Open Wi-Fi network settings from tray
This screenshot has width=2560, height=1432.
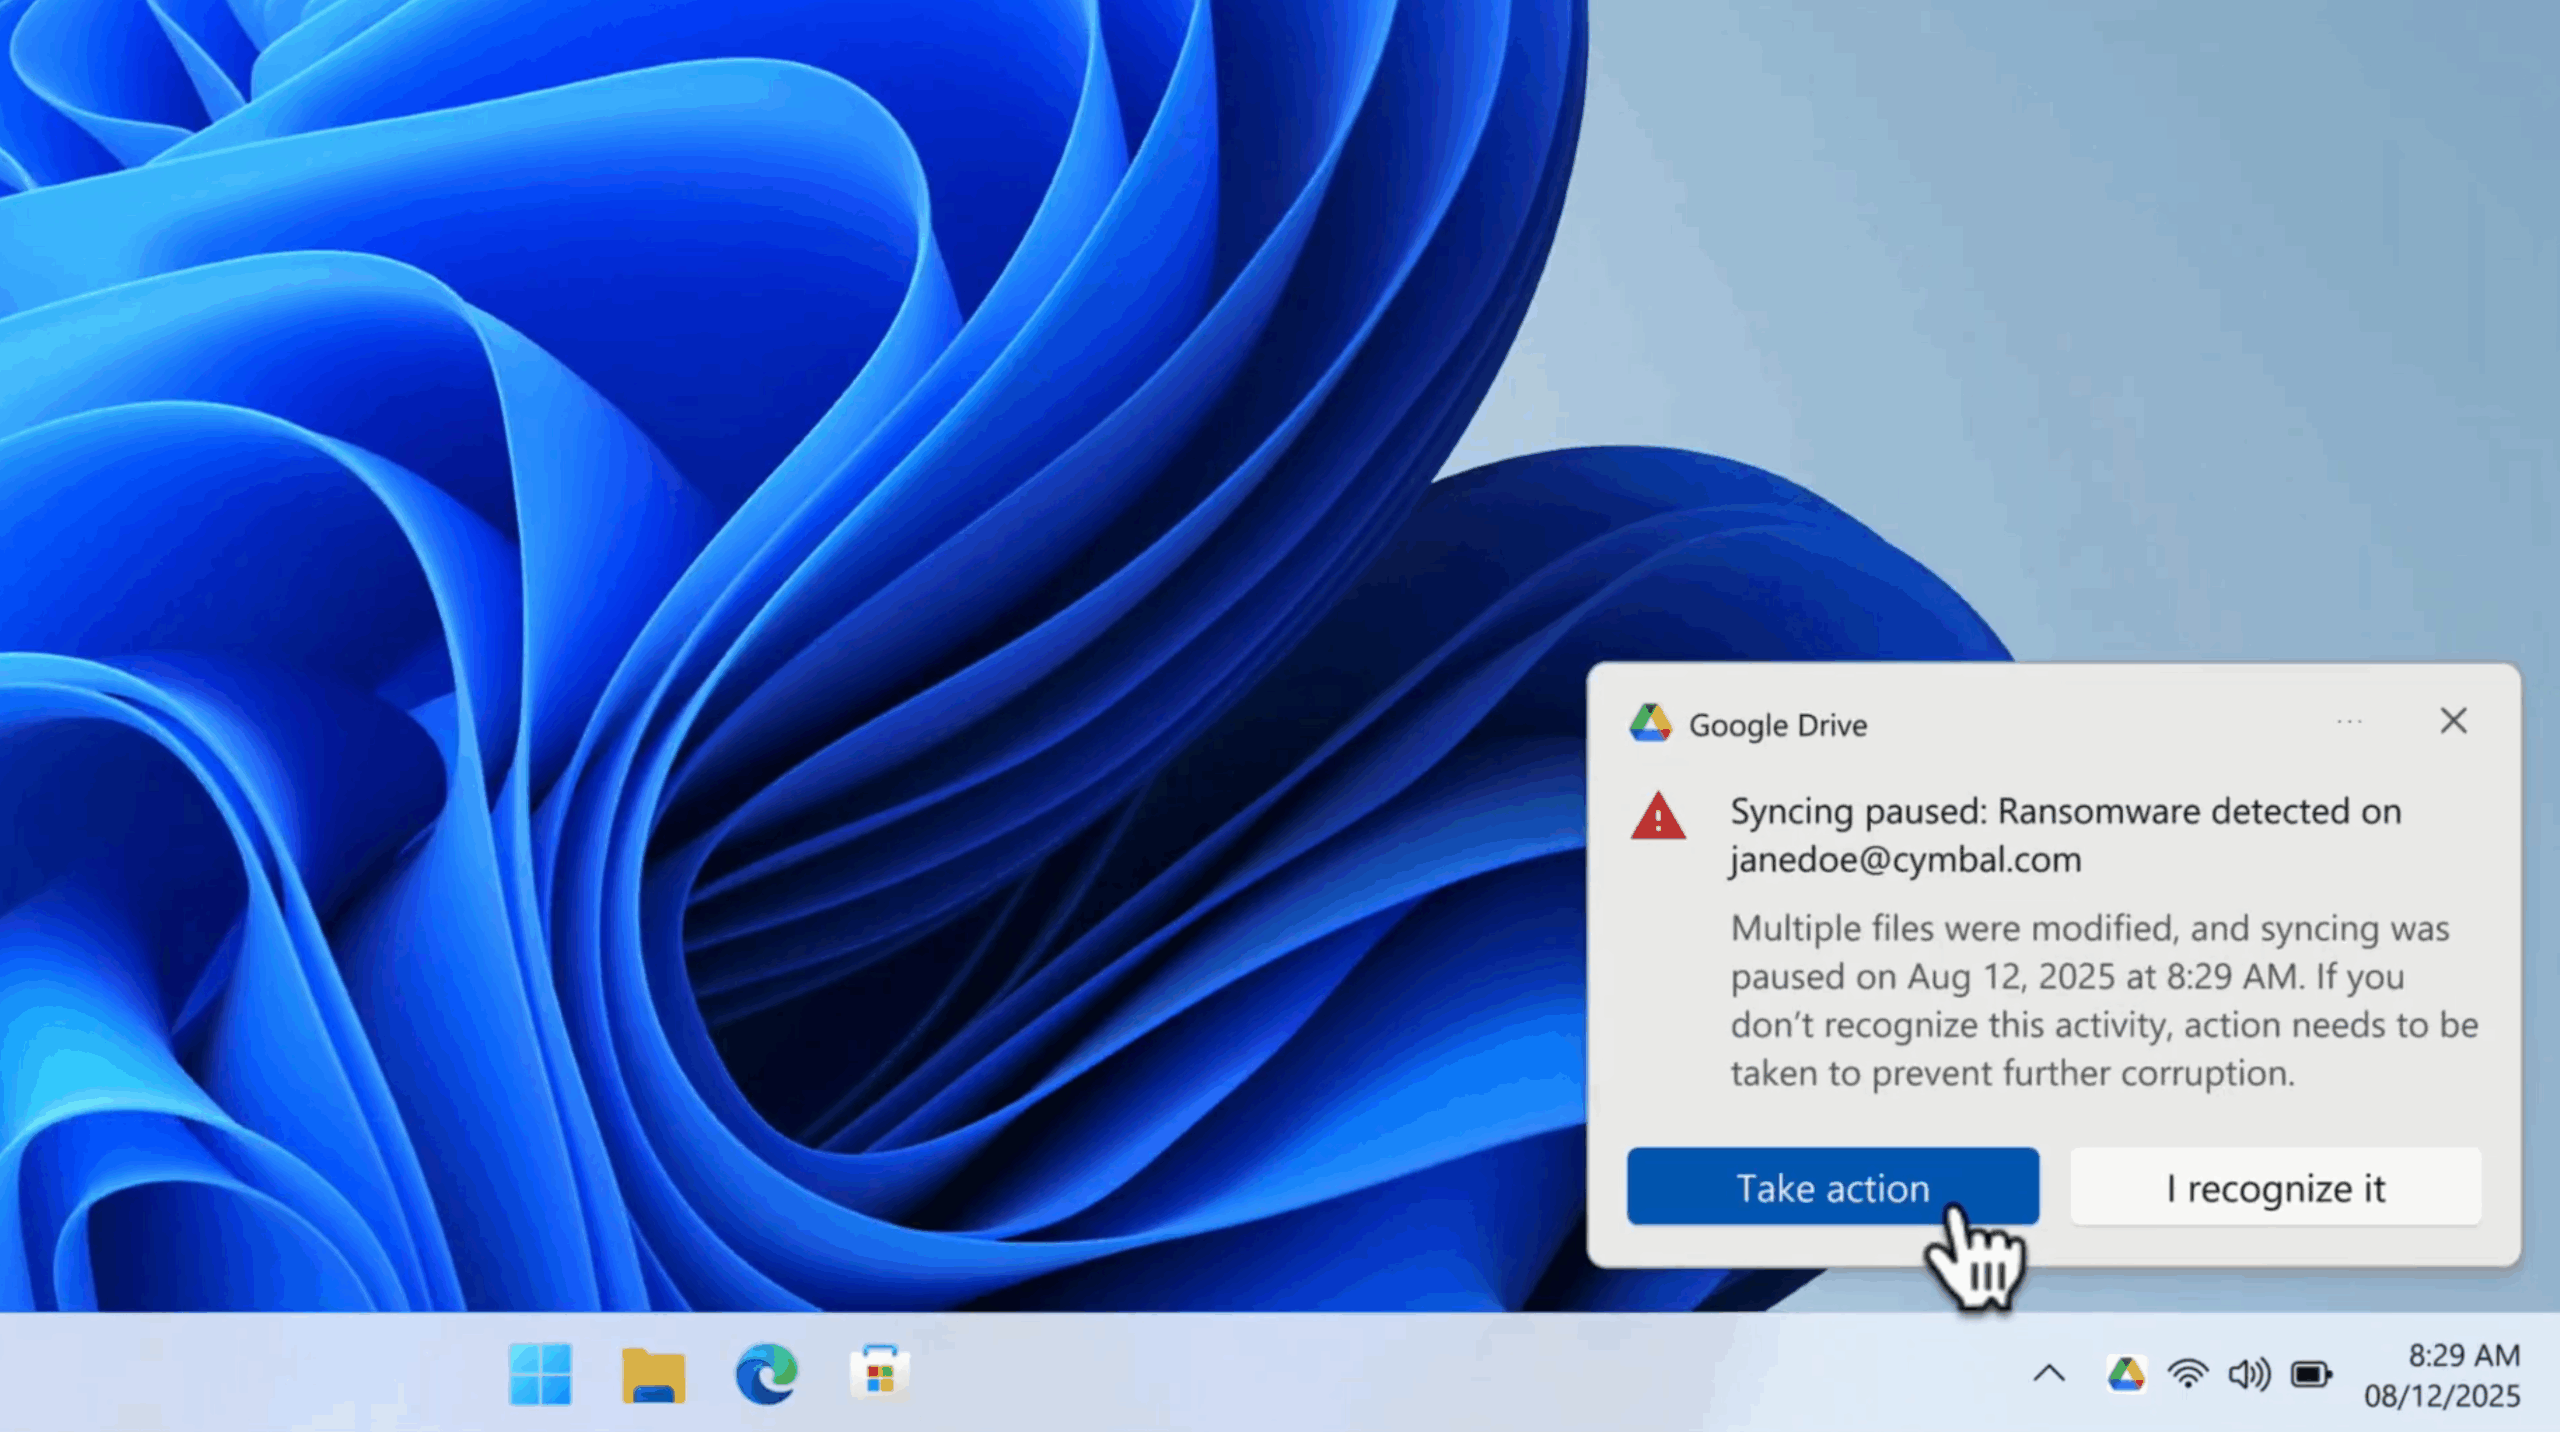(x=2188, y=1374)
